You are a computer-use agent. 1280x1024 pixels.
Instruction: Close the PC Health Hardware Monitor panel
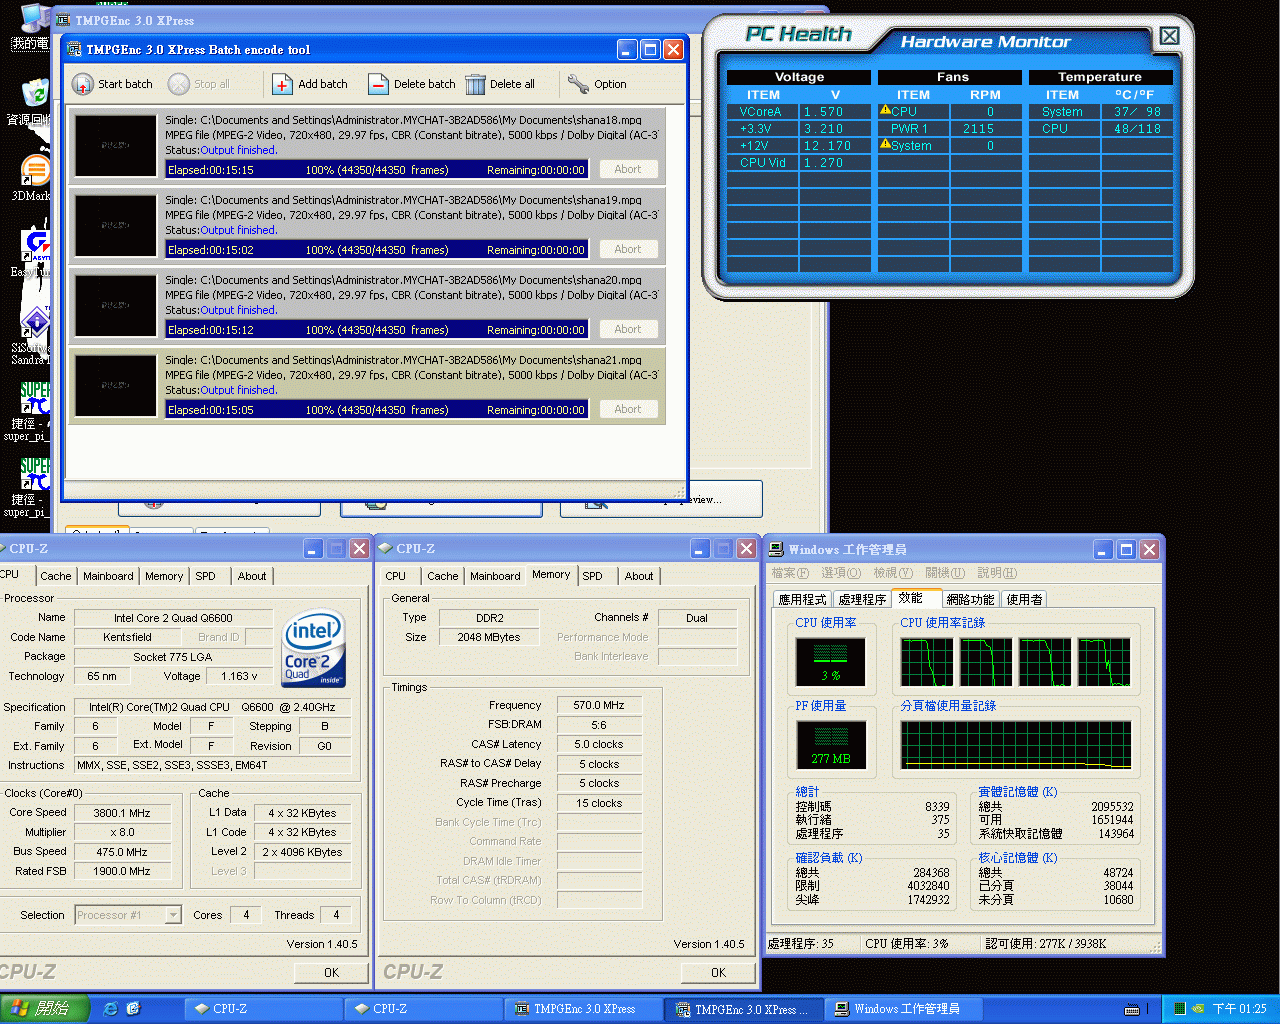1169,36
